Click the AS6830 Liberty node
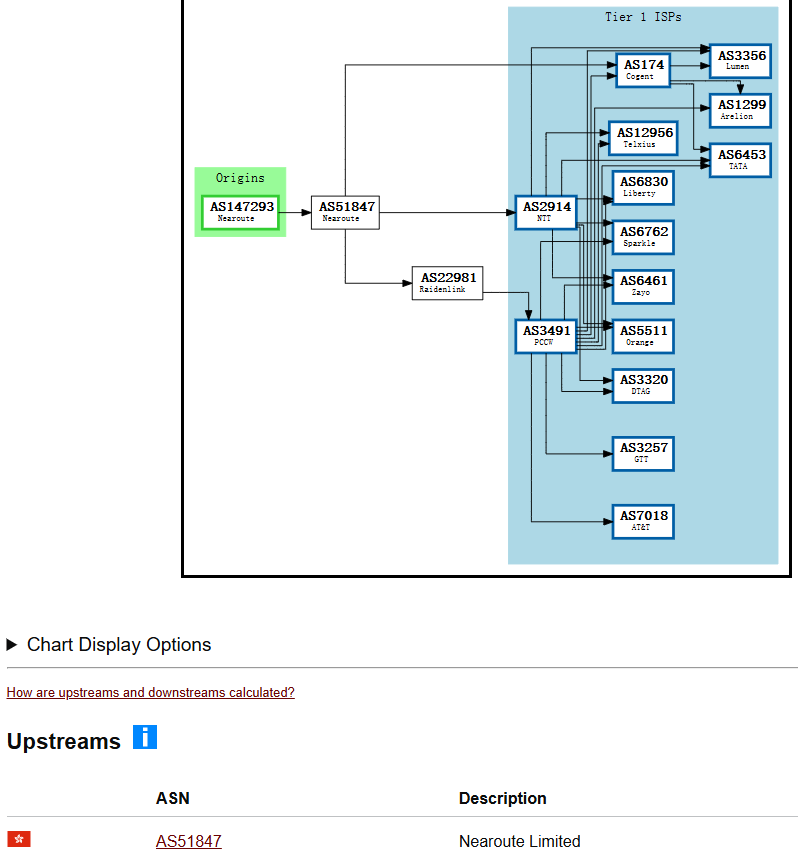The height and width of the screenshot is (858, 798). (x=642, y=187)
